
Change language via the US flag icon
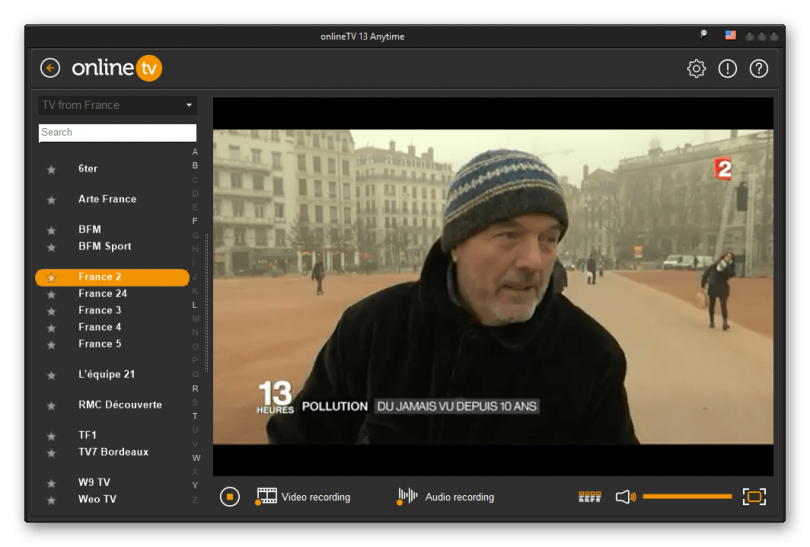tap(730, 35)
